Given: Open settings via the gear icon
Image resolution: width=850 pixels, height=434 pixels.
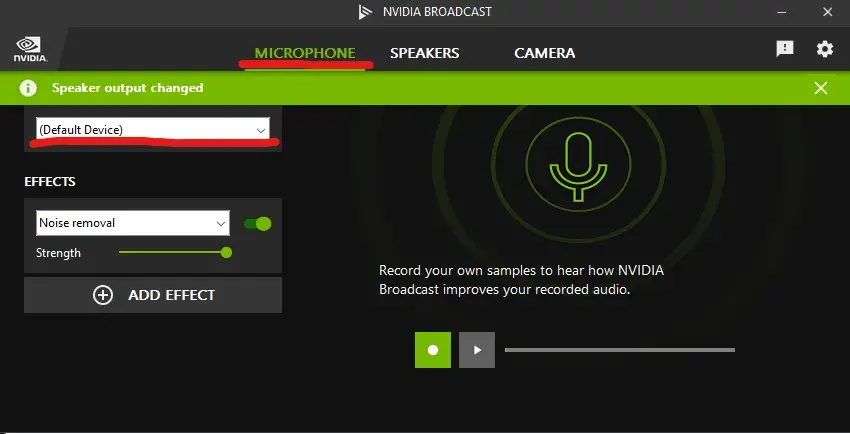Looking at the screenshot, I should [x=824, y=49].
